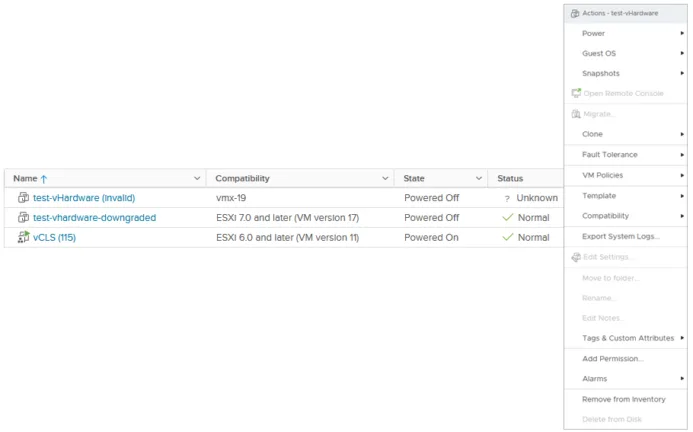Expand the Clone submenu arrow
The height and width of the screenshot is (432, 693).
(x=682, y=134)
